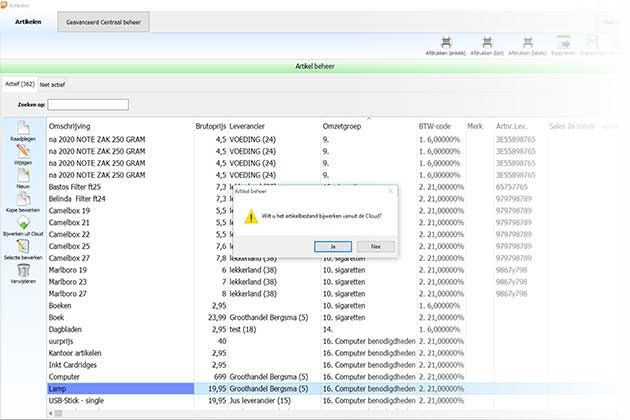
Task: Click the Wijzigen edit icon
Action: coord(22,151)
